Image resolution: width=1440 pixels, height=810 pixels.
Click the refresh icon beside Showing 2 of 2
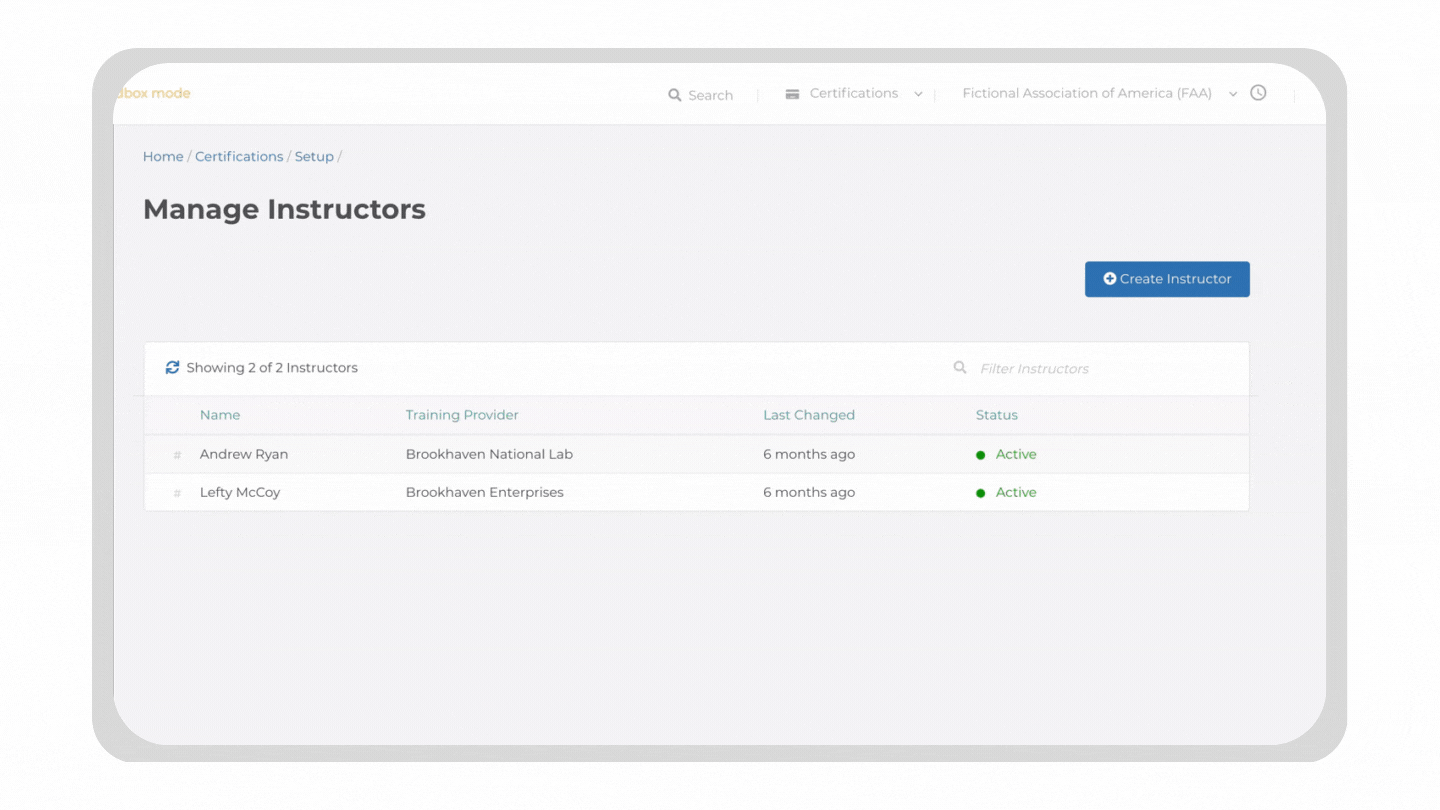point(172,368)
